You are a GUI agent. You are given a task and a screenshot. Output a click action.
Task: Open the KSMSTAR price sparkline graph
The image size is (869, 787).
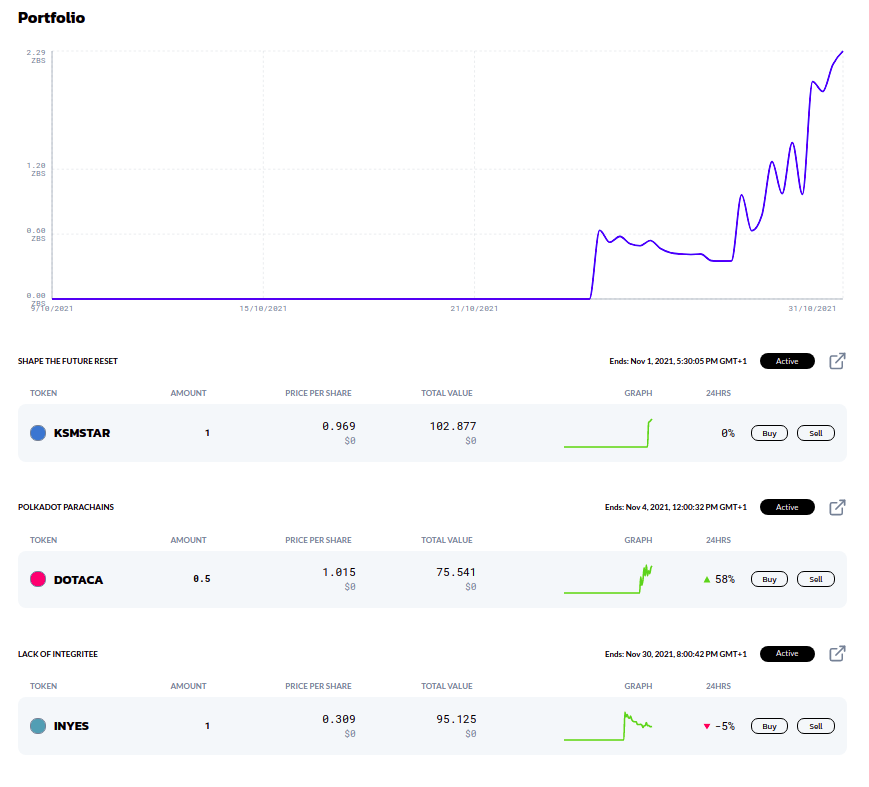[608, 433]
